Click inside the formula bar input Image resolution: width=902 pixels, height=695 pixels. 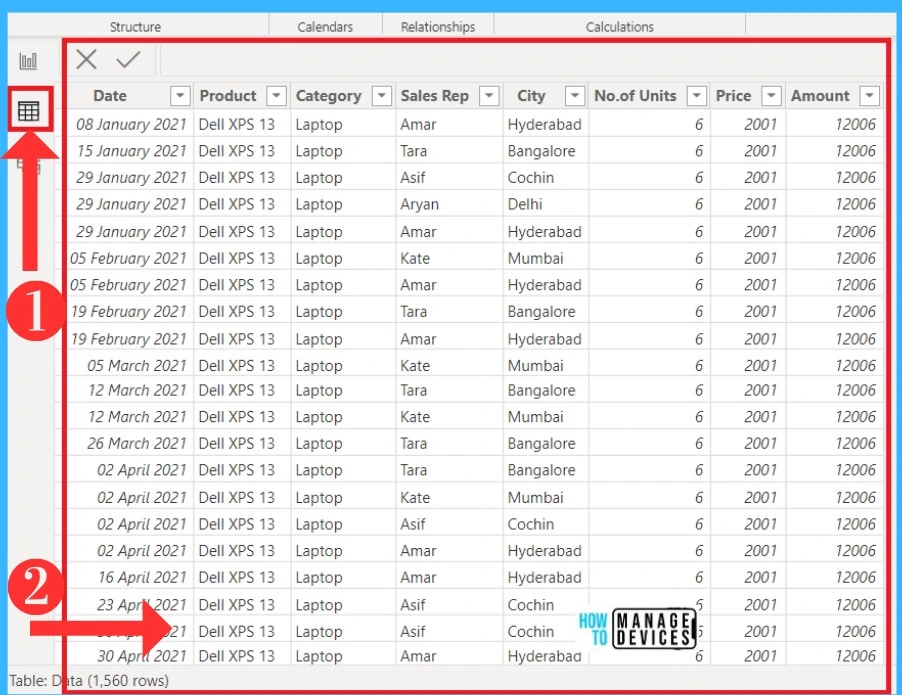tap(521, 60)
